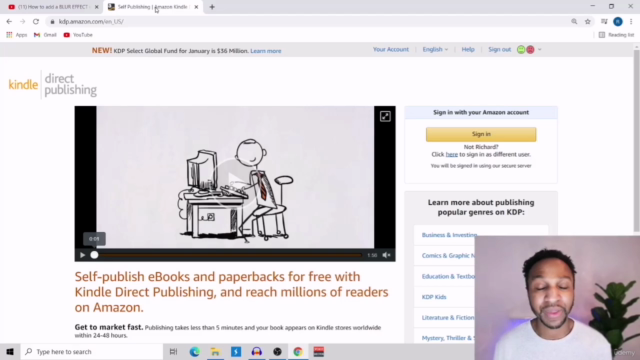Click the yellow Sign in button
This screenshot has width=640, height=360.
point(481,134)
